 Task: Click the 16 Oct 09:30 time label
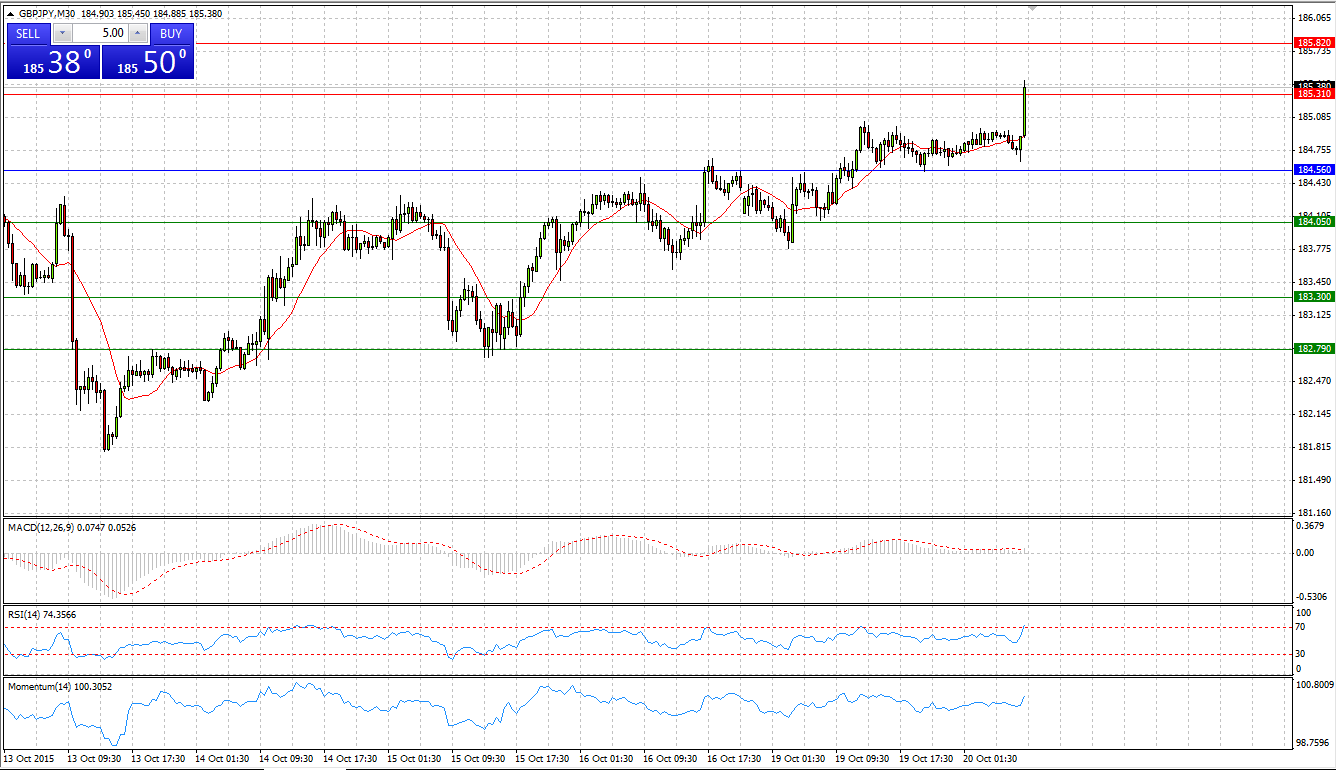(670, 759)
